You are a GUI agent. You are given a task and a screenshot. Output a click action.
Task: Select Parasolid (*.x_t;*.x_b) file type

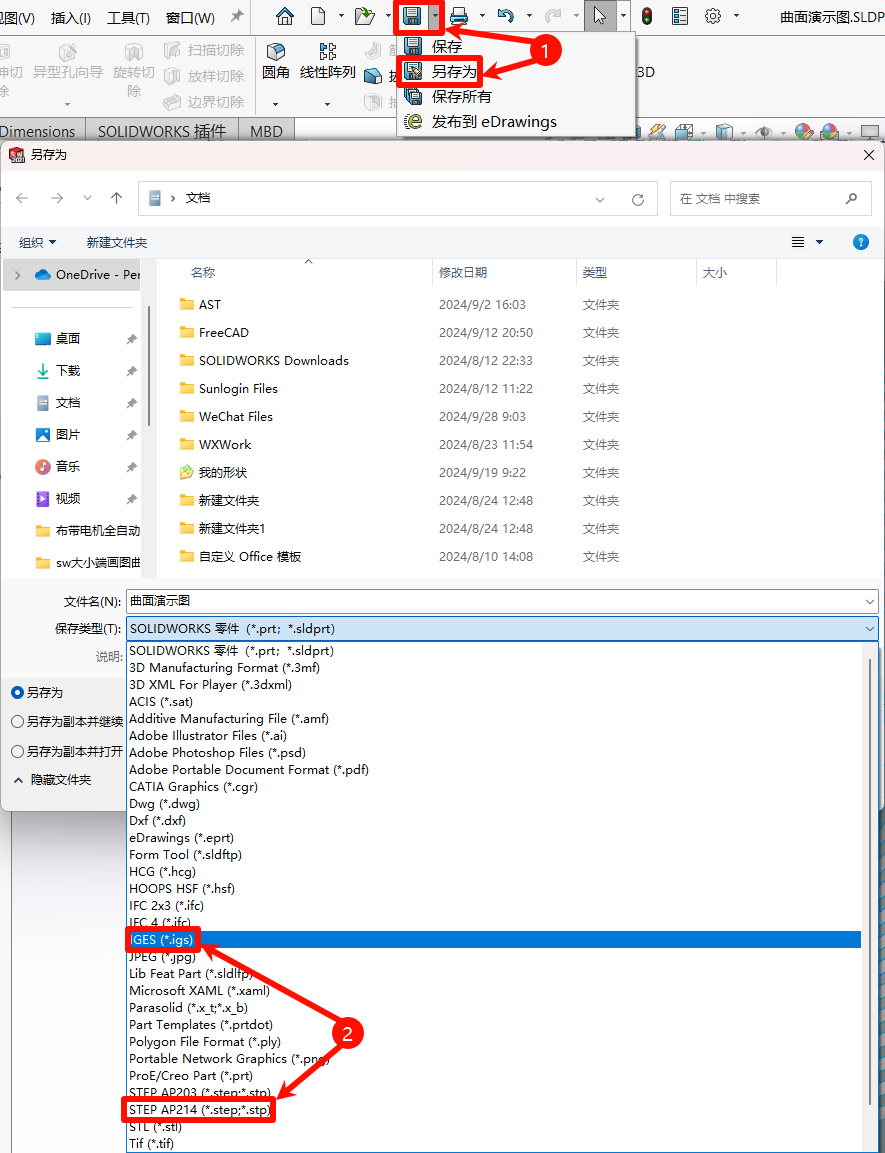click(493, 1007)
